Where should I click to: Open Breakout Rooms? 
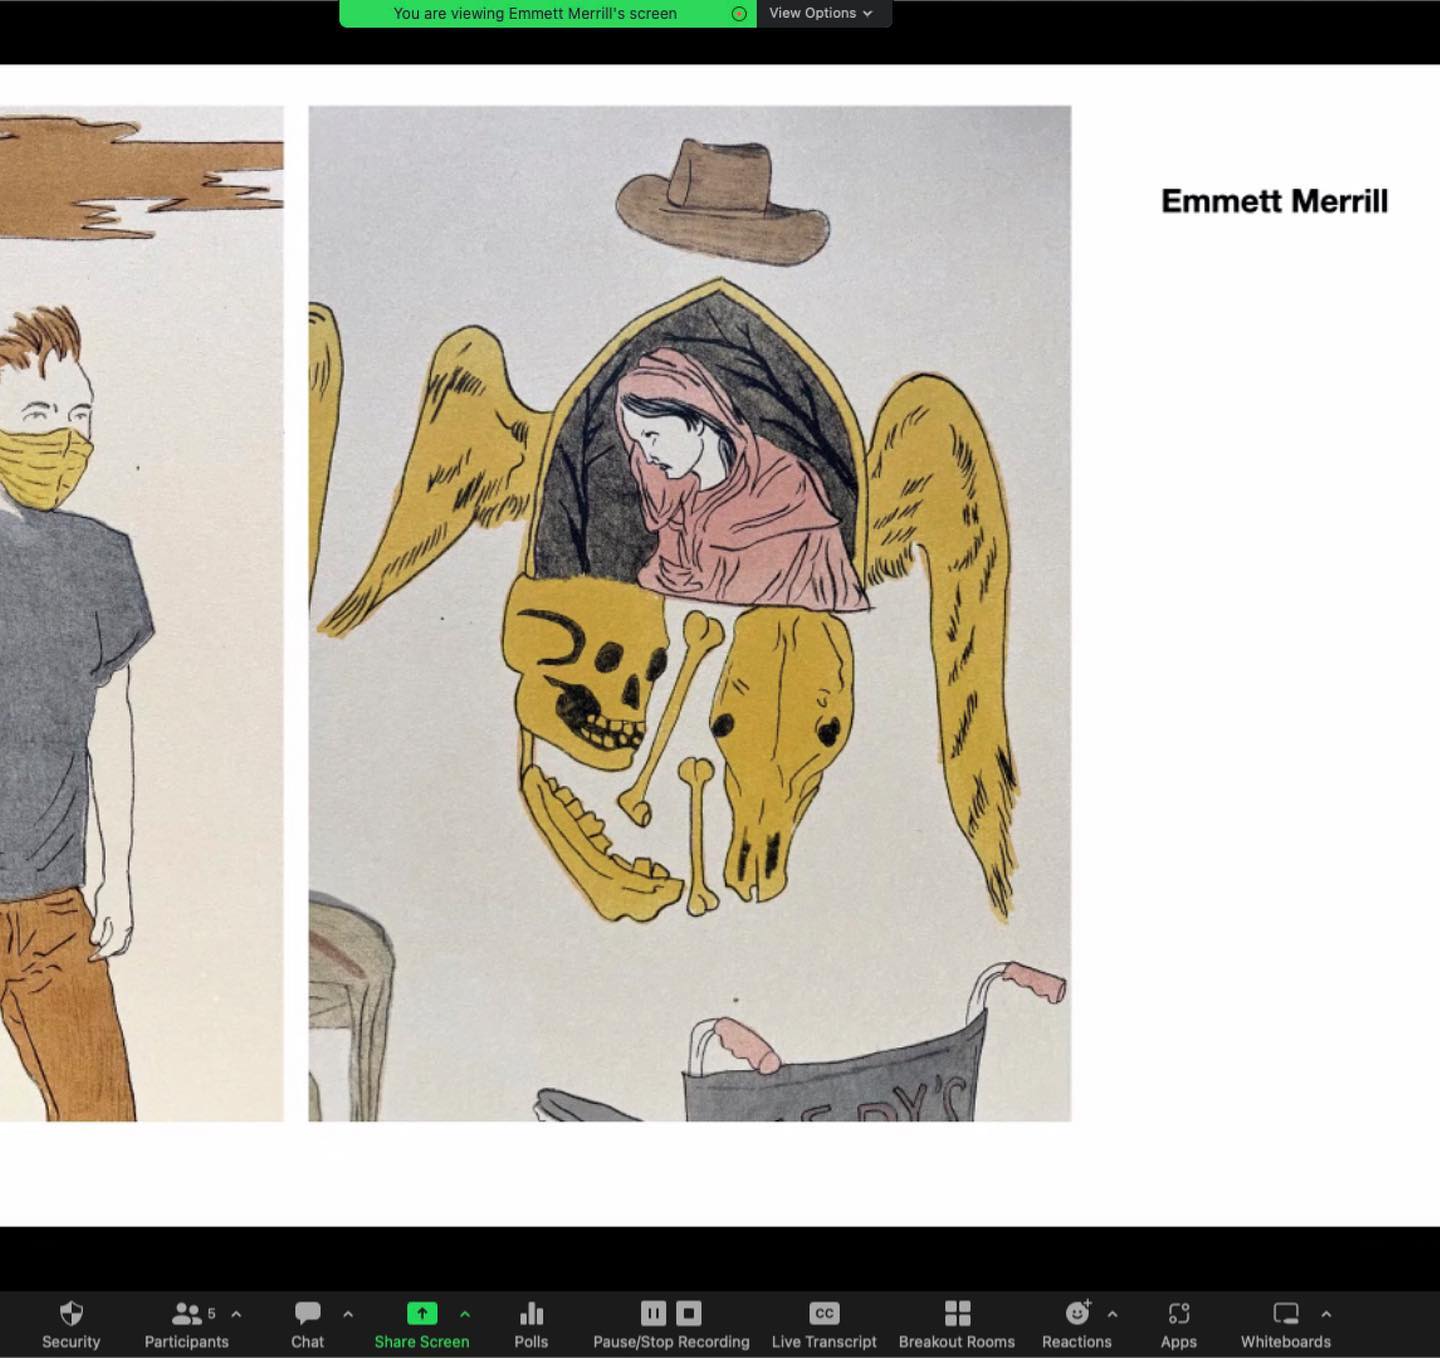tap(956, 1314)
